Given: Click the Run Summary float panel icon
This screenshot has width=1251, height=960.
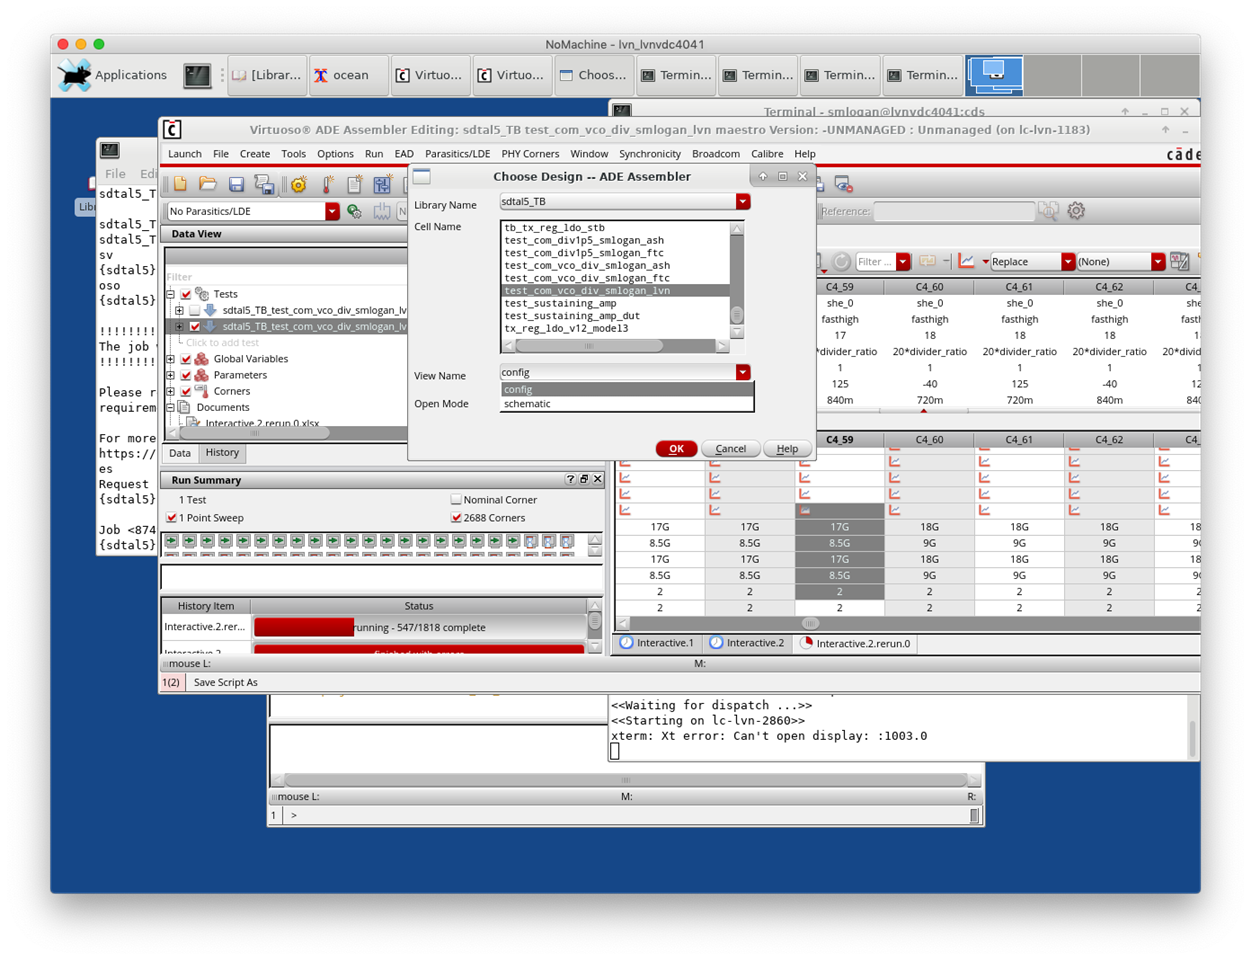Looking at the screenshot, I should [584, 480].
